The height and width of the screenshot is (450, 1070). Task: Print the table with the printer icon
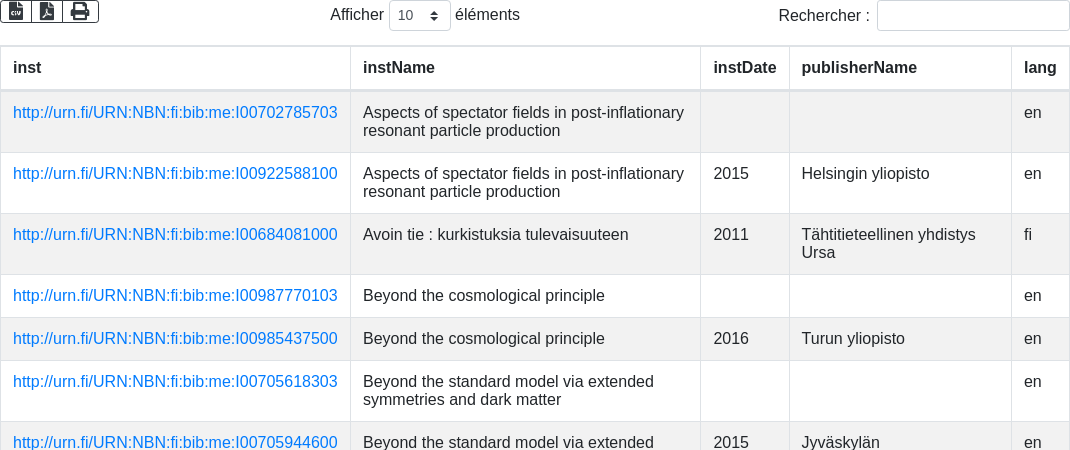[x=80, y=11]
